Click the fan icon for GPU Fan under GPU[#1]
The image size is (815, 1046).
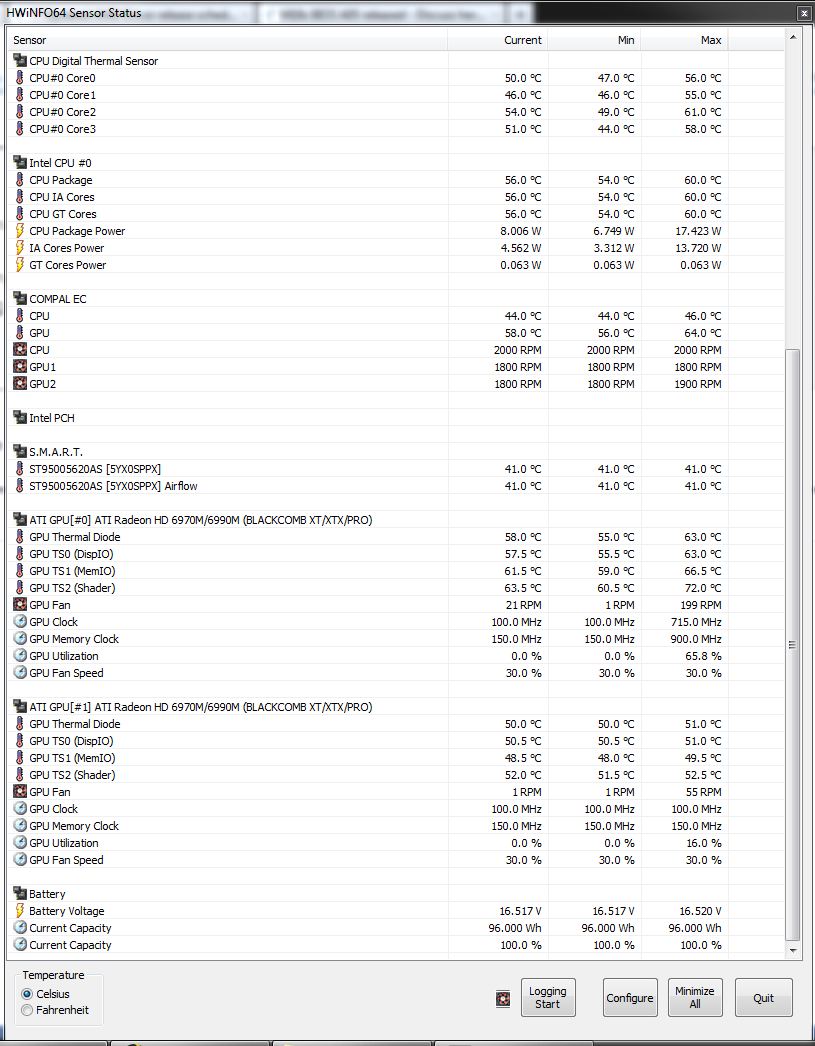coord(20,792)
